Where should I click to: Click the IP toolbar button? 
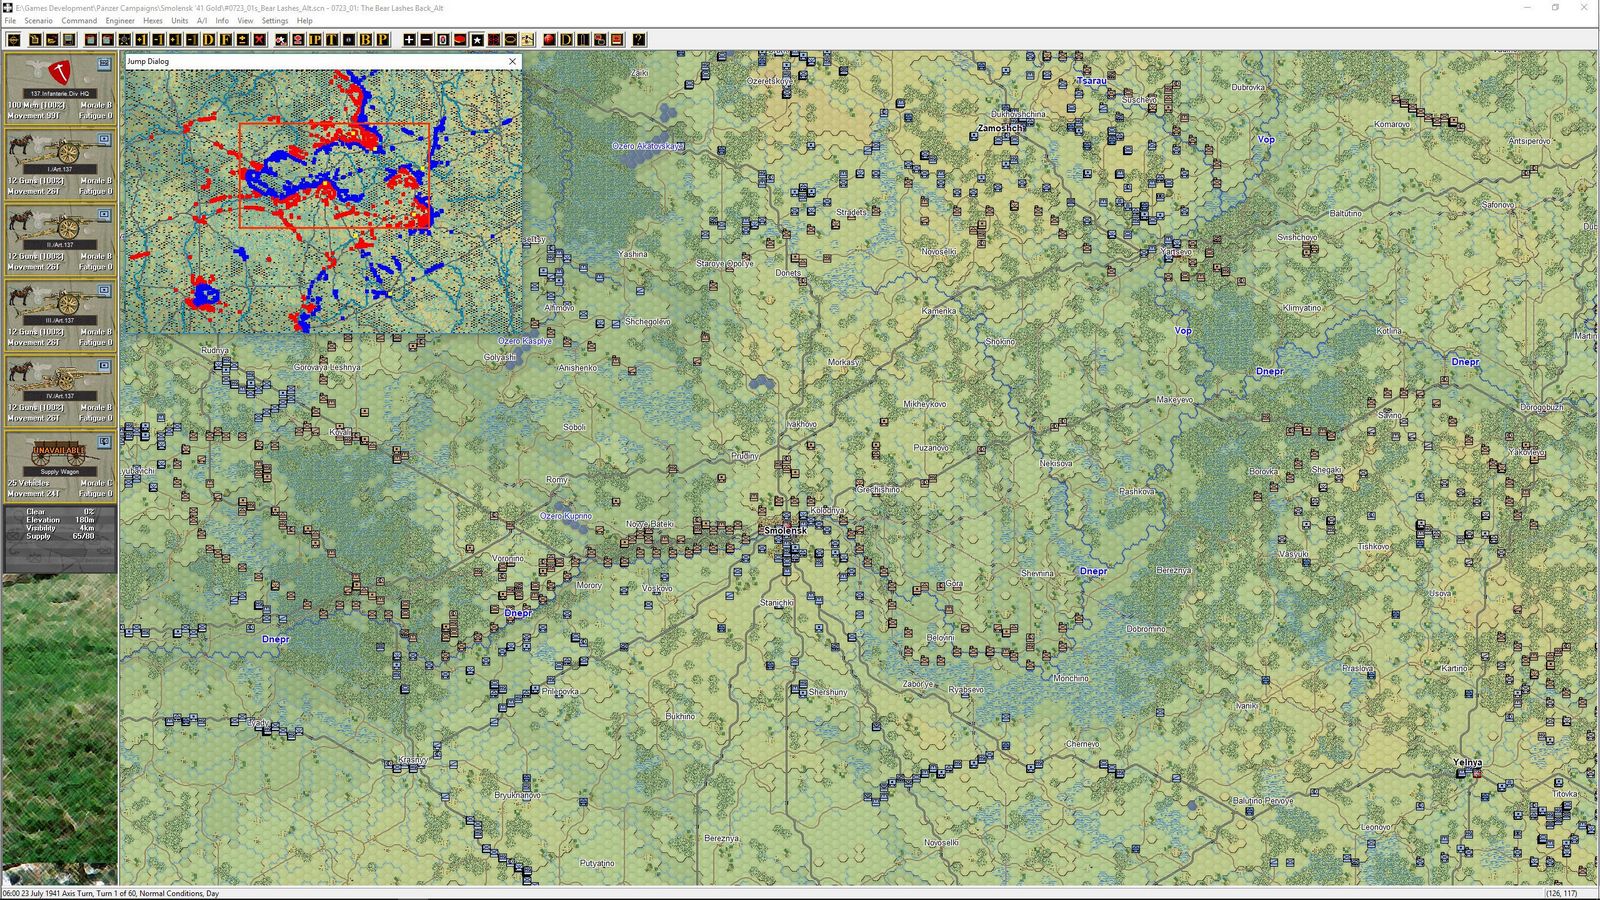click(315, 40)
